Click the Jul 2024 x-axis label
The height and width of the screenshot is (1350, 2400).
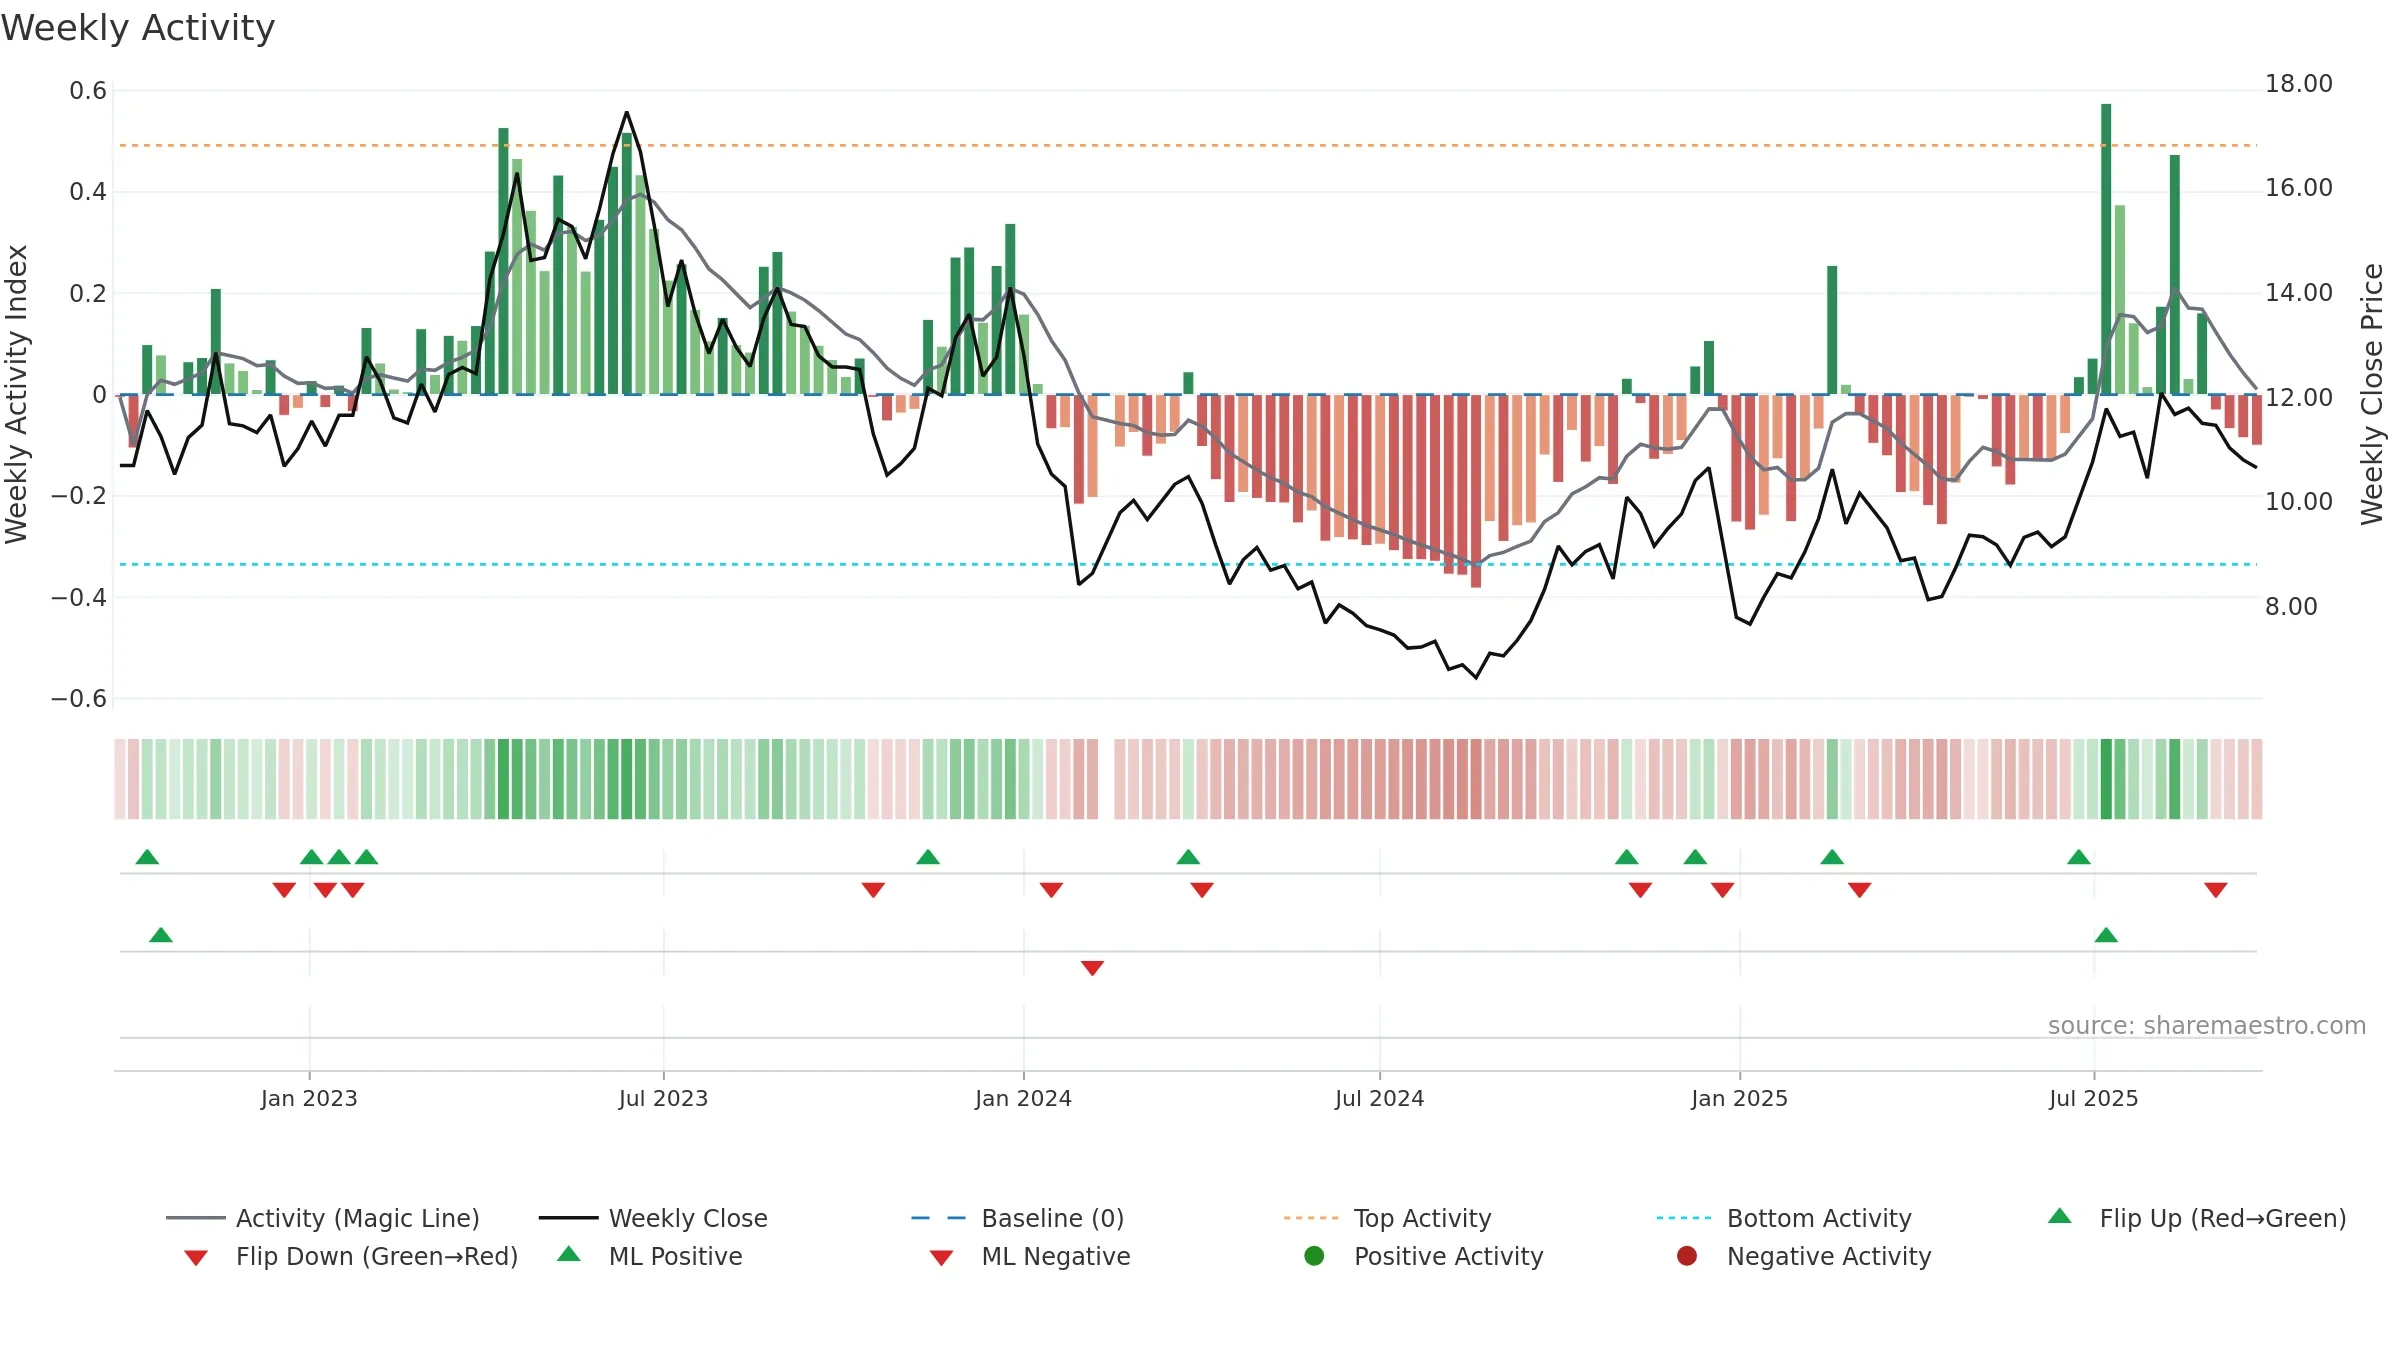tap(1379, 1098)
